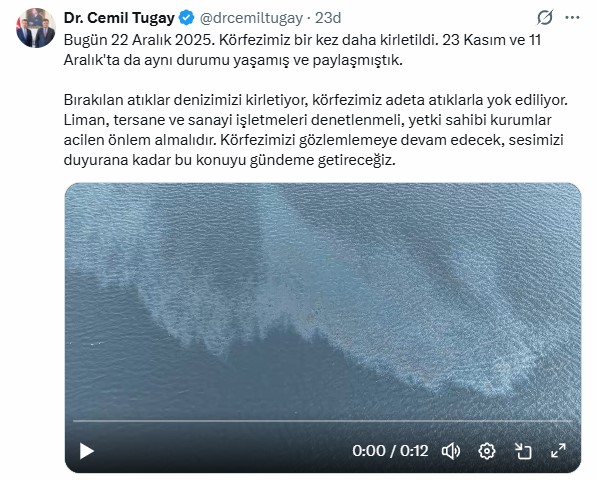Click the blue verified badge icon
Viewport: 596px width, 481px height.
point(187,18)
